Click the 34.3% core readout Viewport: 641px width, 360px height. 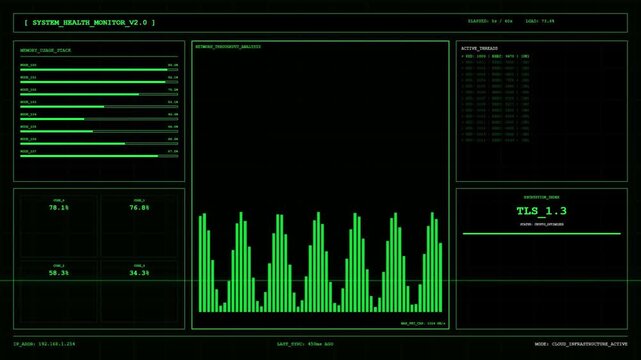tap(139, 273)
